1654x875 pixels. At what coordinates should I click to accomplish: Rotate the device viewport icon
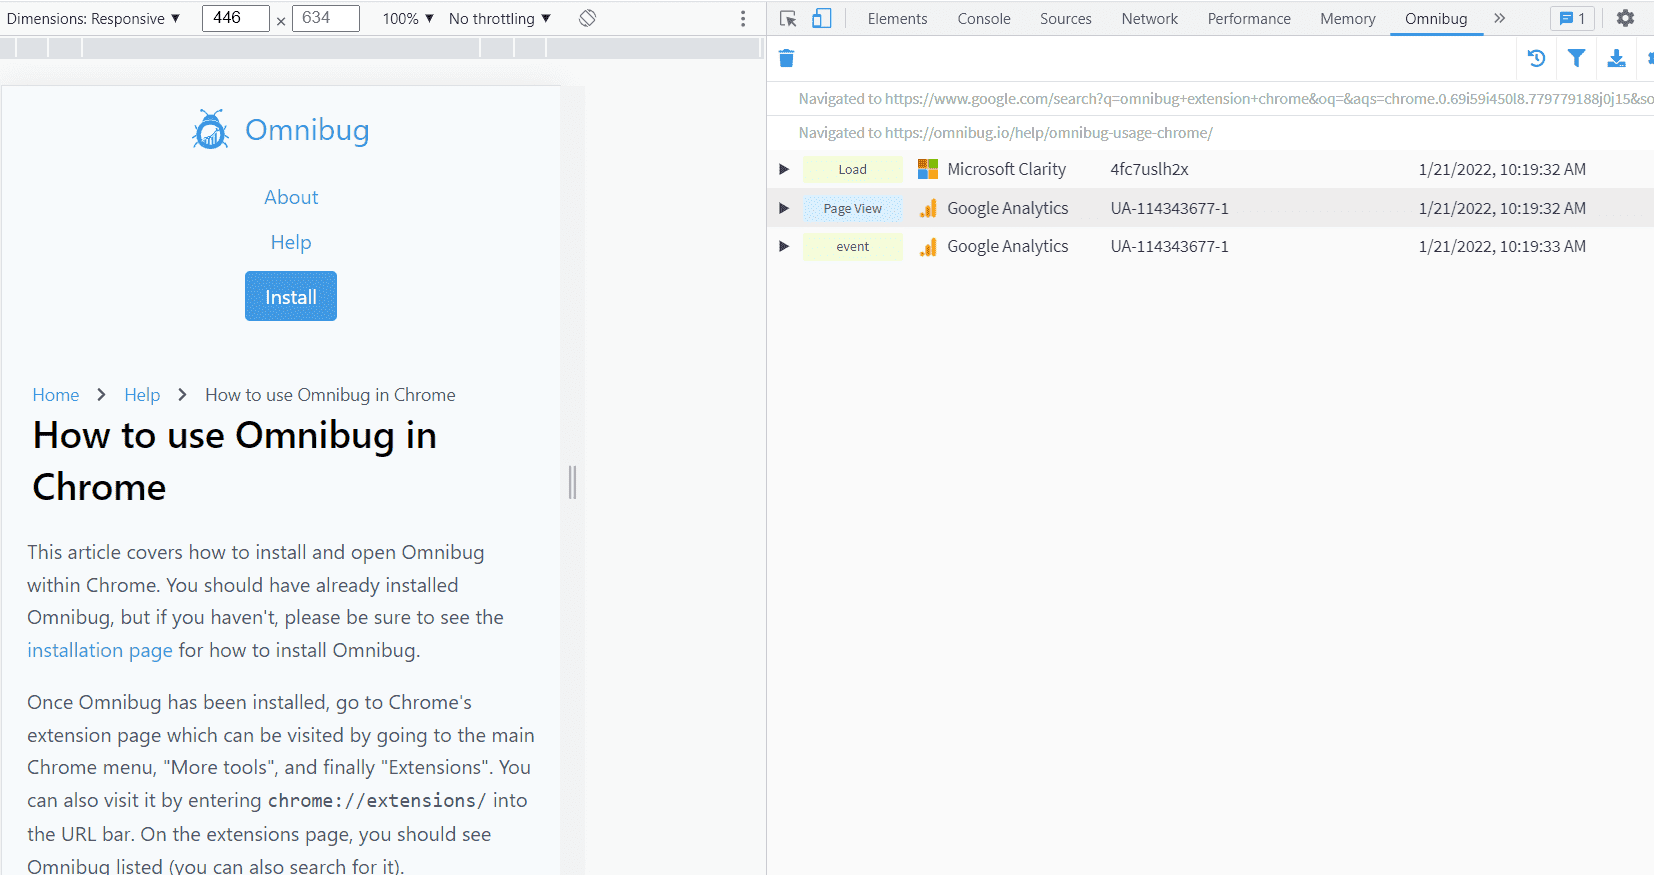click(x=588, y=18)
